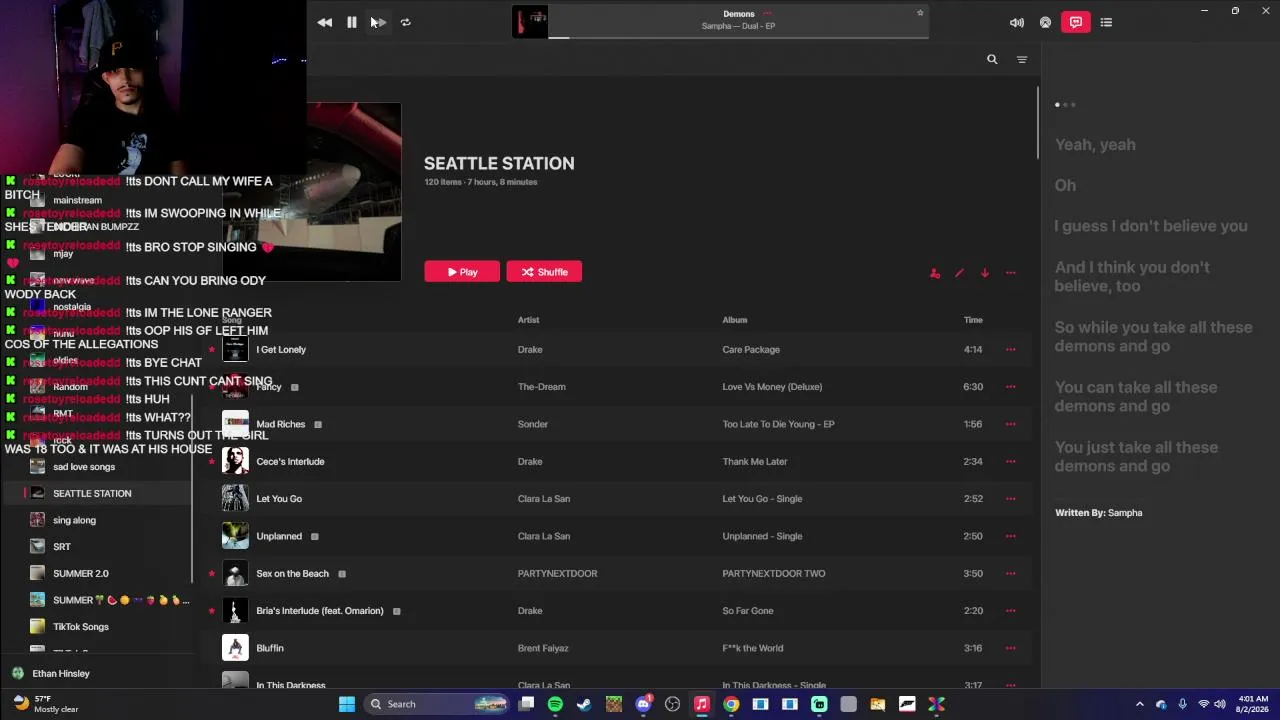Search within the playlist
This screenshot has width=1280, height=720.
click(992, 59)
